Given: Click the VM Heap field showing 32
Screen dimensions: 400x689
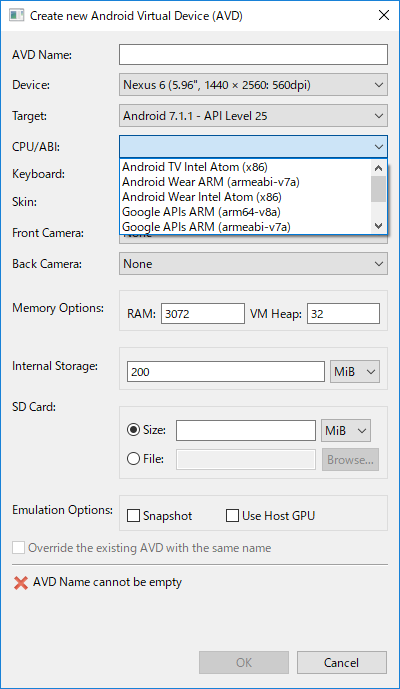Looking at the screenshot, I should 343,314.
